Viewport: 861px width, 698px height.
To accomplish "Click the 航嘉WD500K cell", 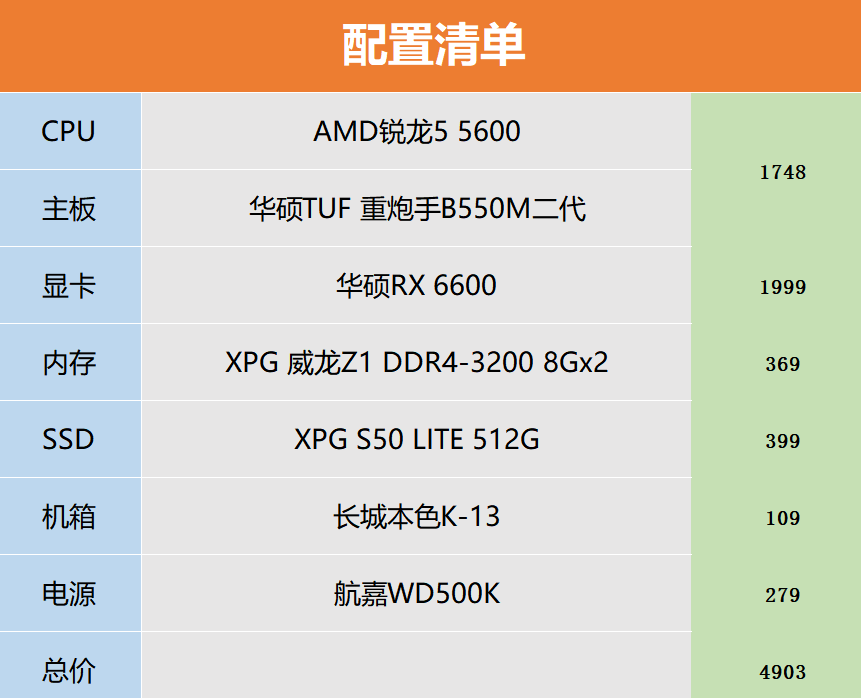I will (x=416, y=593).
